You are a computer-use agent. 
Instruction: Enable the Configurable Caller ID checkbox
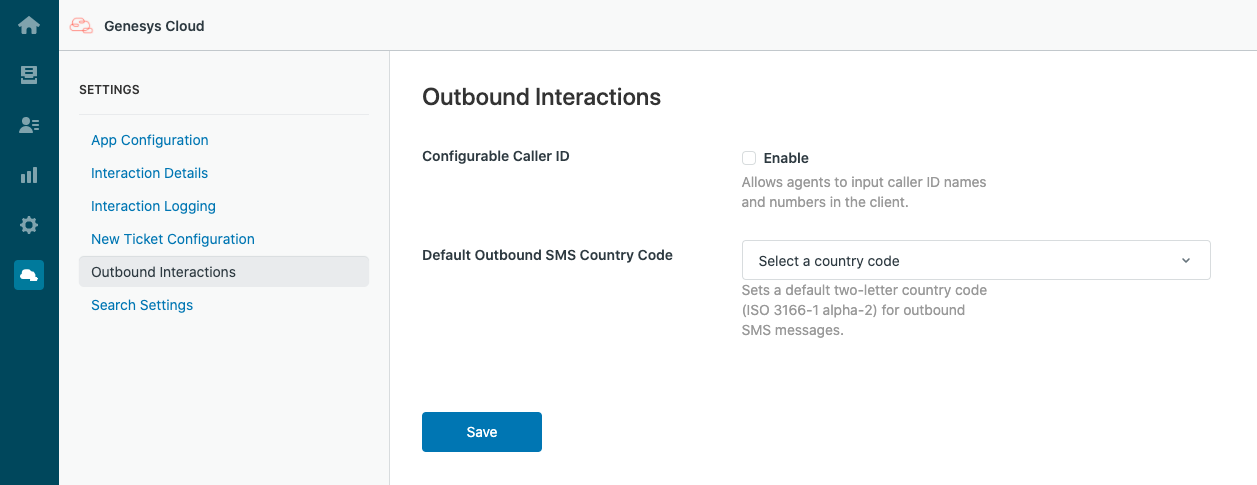(748, 158)
